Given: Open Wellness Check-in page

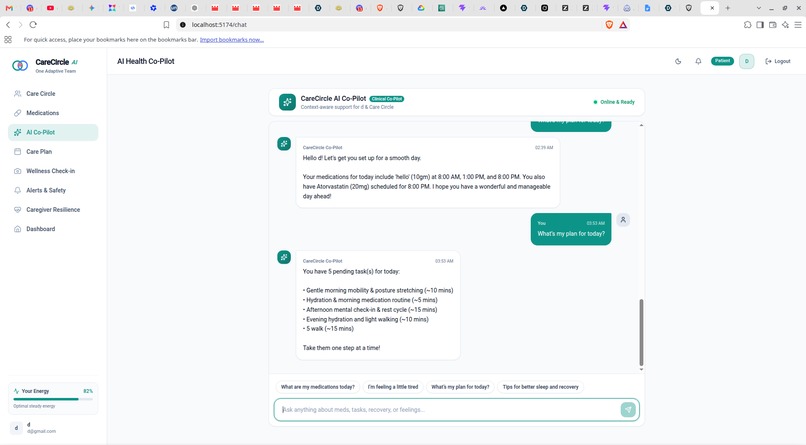Looking at the screenshot, I should tap(53, 171).
